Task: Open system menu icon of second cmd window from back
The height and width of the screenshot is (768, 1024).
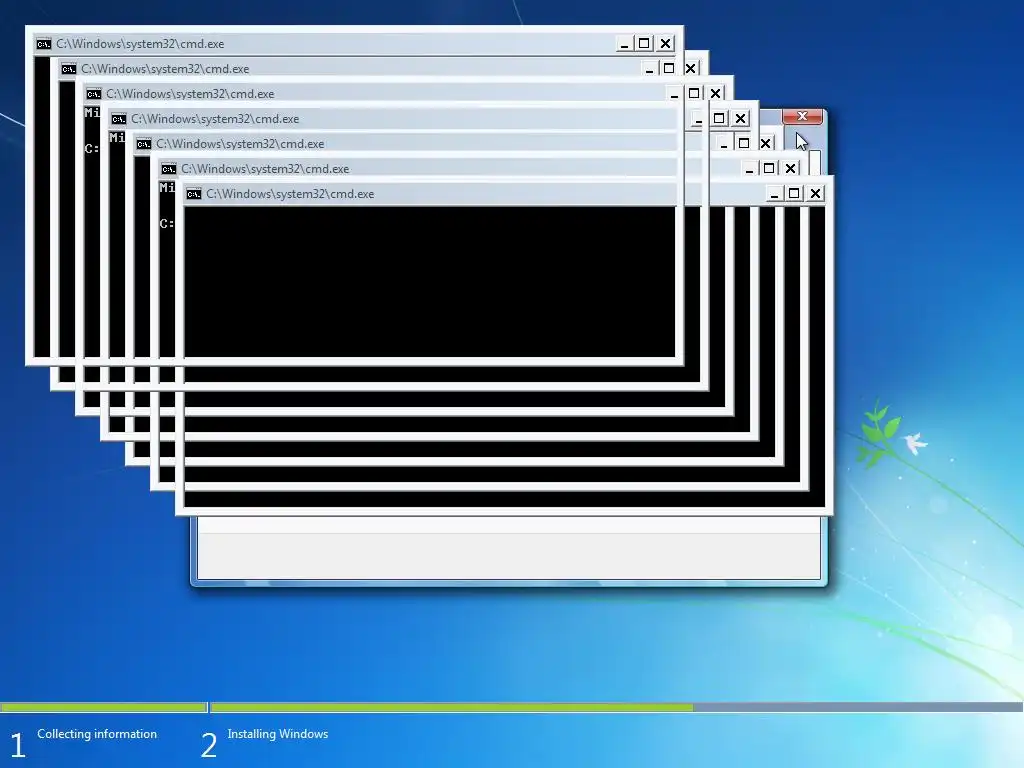Action: coord(68,69)
